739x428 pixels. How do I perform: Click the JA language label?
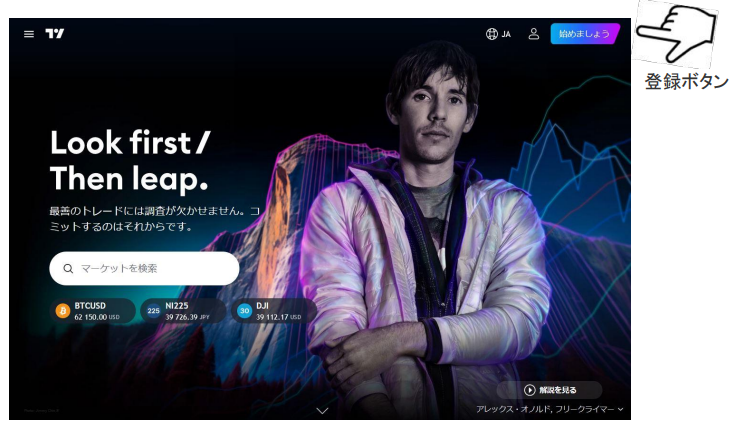pos(506,34)
